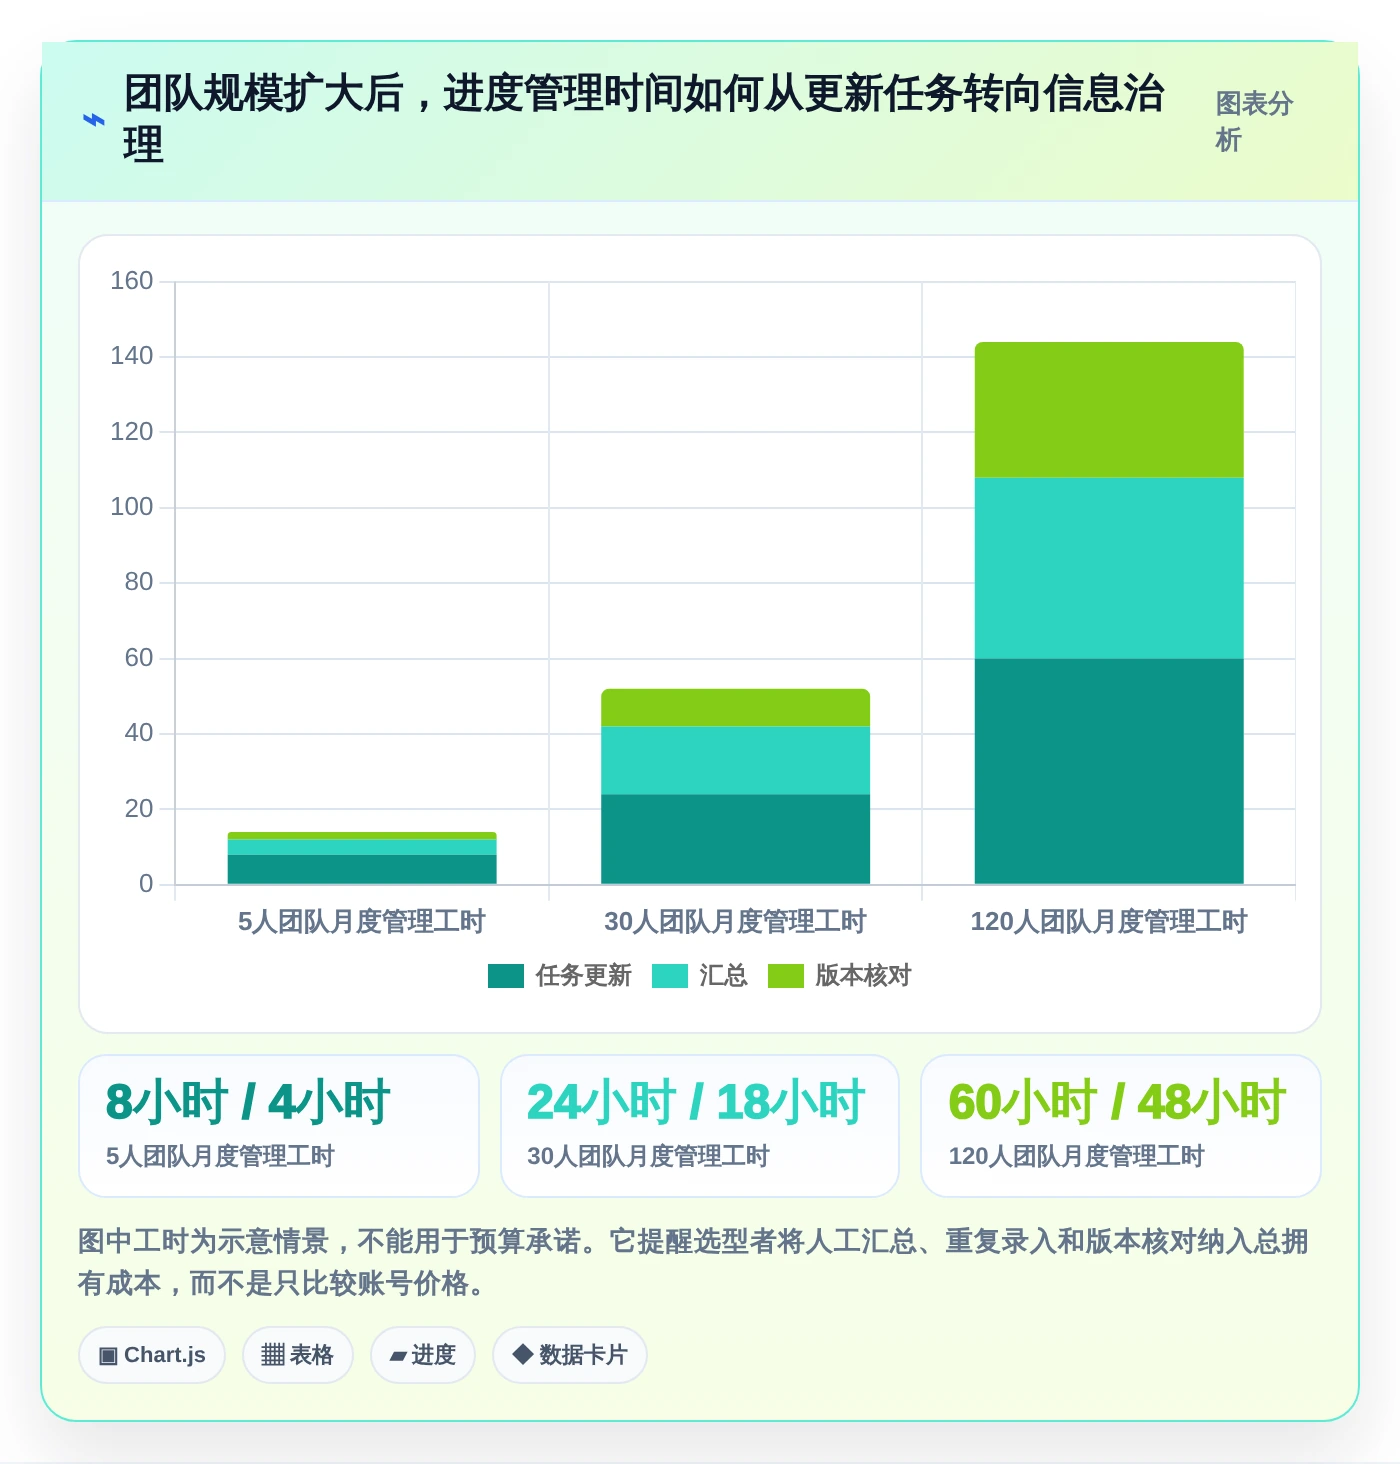Click the y-axis value 160
The image size is (1400, 1464).
tap(132, 281)
